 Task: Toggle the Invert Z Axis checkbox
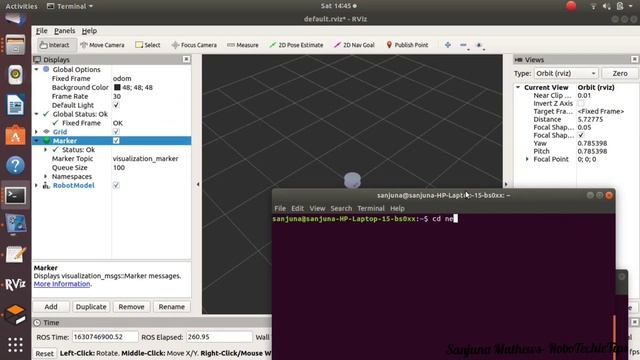point(581,103)
